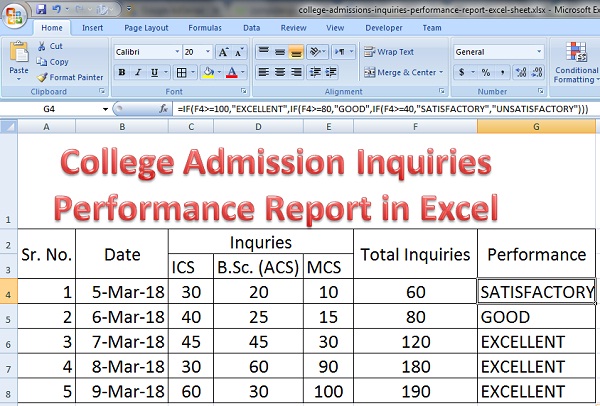Click the Merge & Center button
Viewport: 600px width, 406px height.
click(400, 72)
